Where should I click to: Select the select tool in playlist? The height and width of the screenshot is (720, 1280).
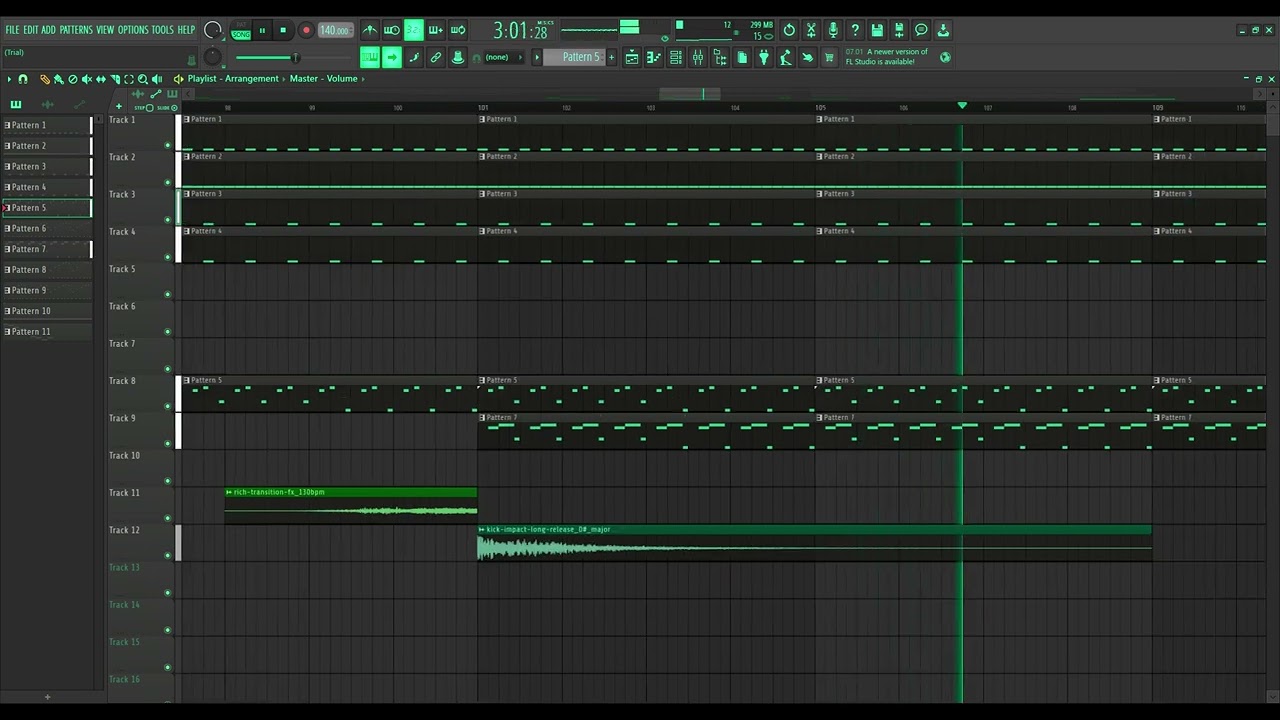pos(128,79)
